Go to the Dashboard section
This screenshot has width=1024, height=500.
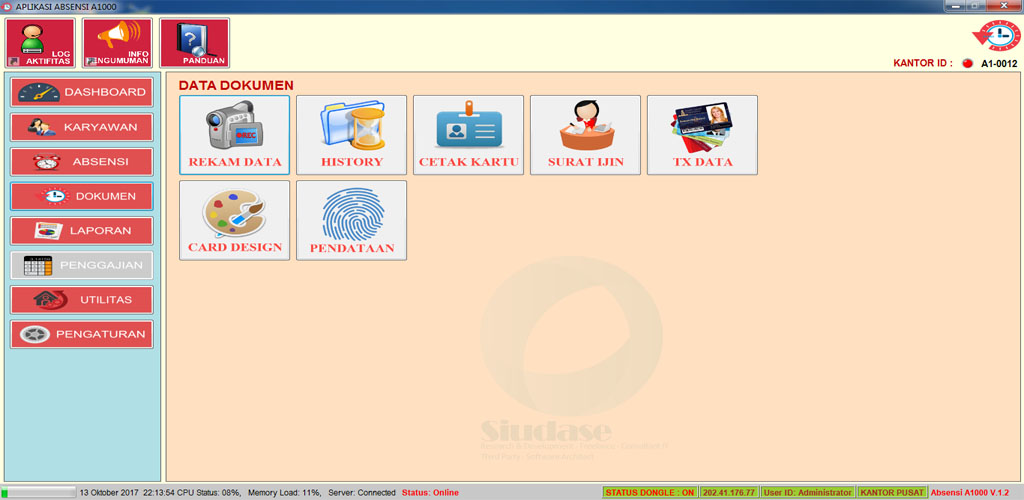pyautogui.click(x=82, y=92)
